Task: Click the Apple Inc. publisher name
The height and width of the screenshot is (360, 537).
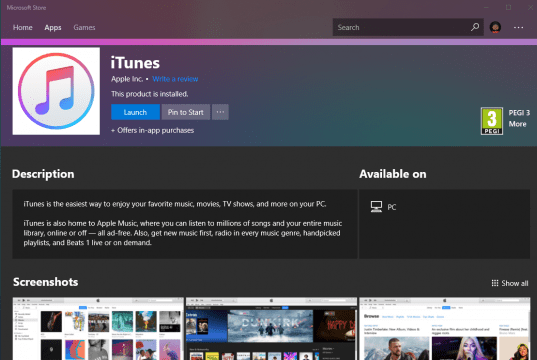Action: point(127,79)
